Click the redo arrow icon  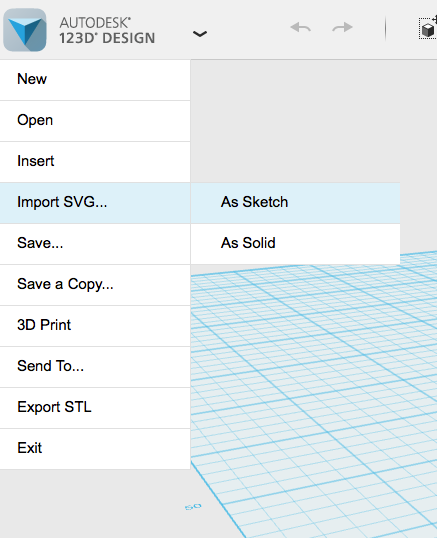click(342, 27)
